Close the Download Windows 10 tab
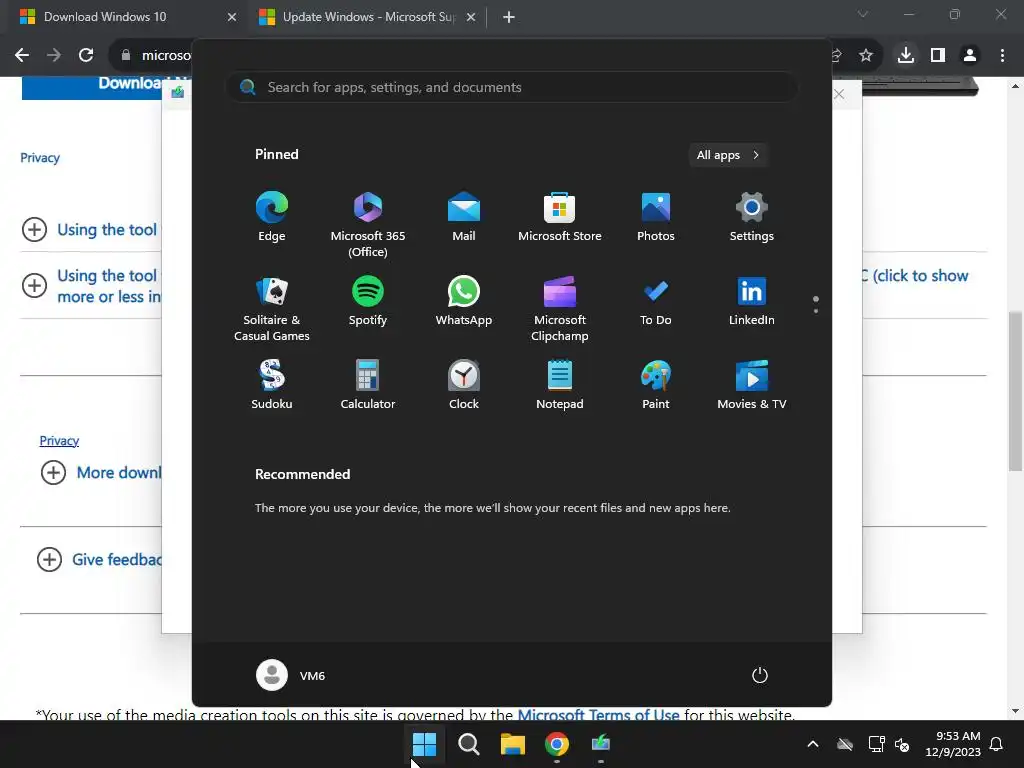1024x768 pixels. click(232, 17)
